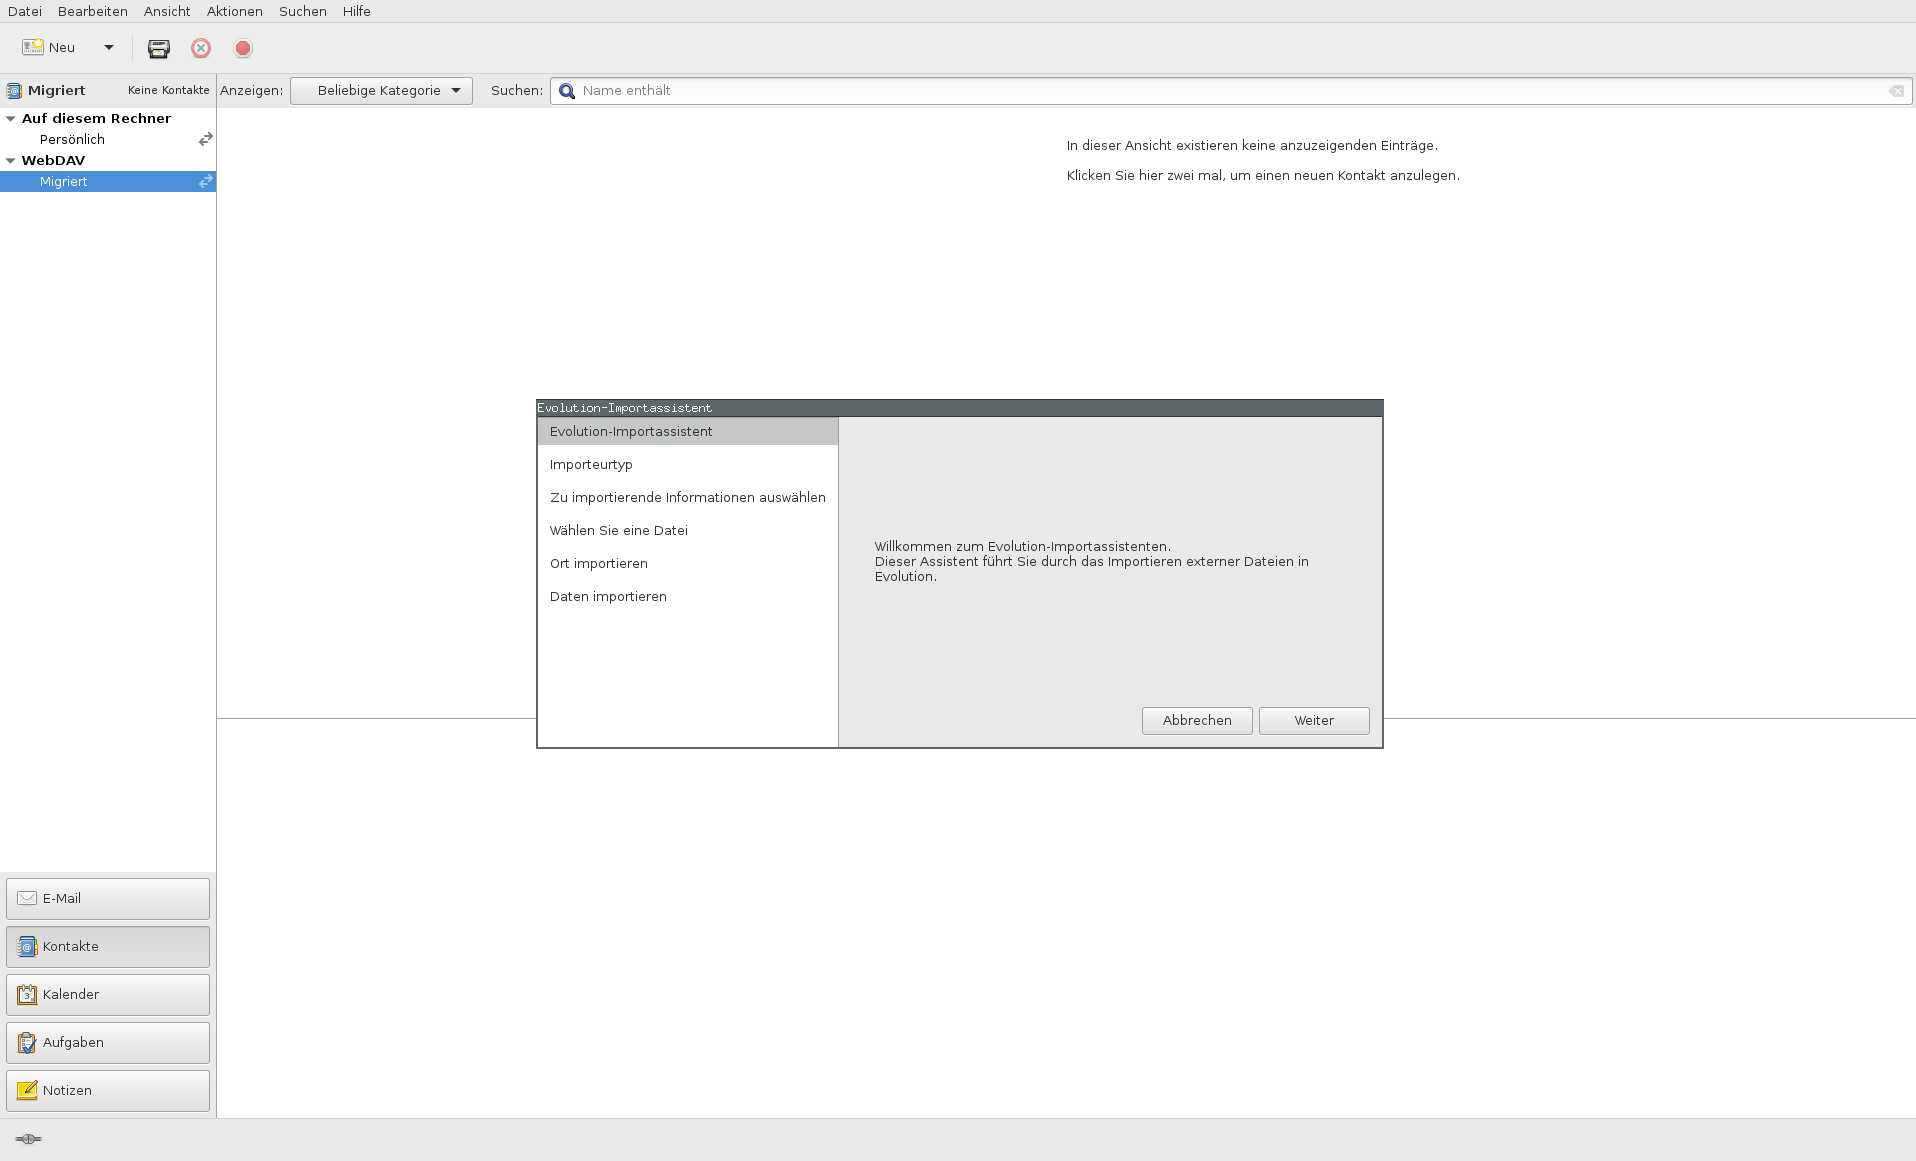Click the delete contact icon

[201, 48]
